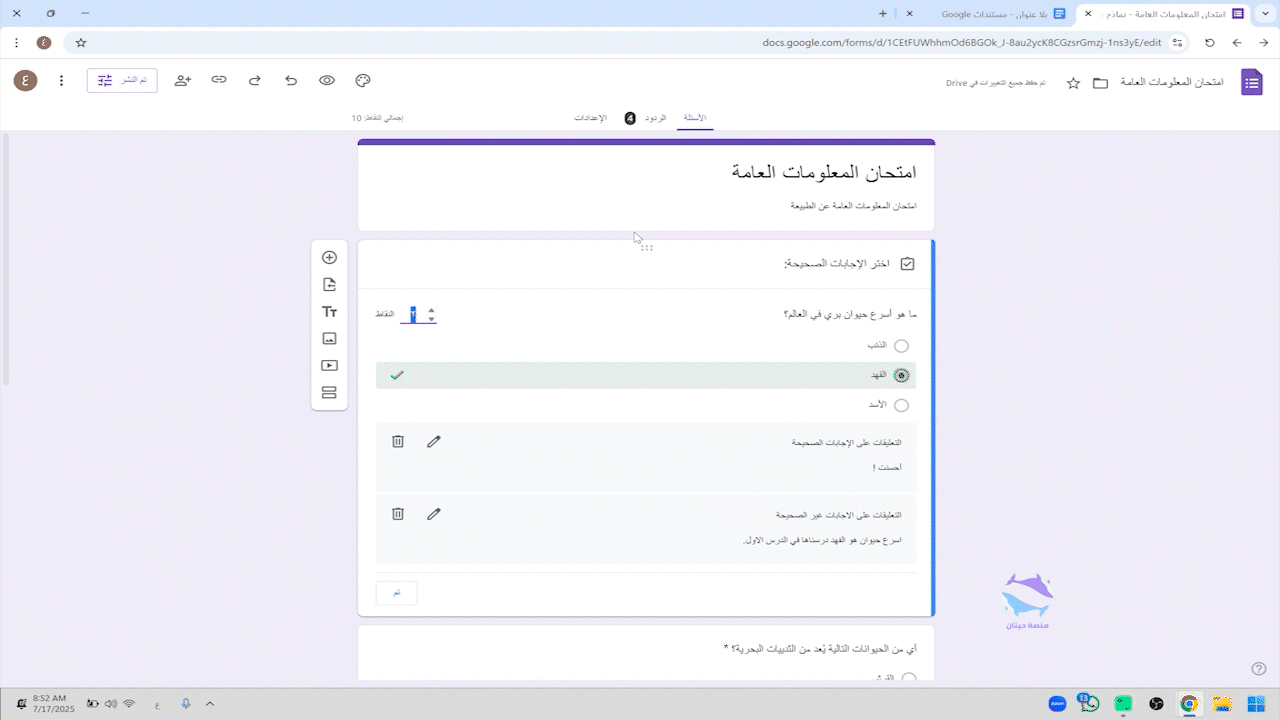Screen dimensions: 1280x720
Task: Add a video from the side toolbar
Action: pyautogui.click(x=329, y=366)
